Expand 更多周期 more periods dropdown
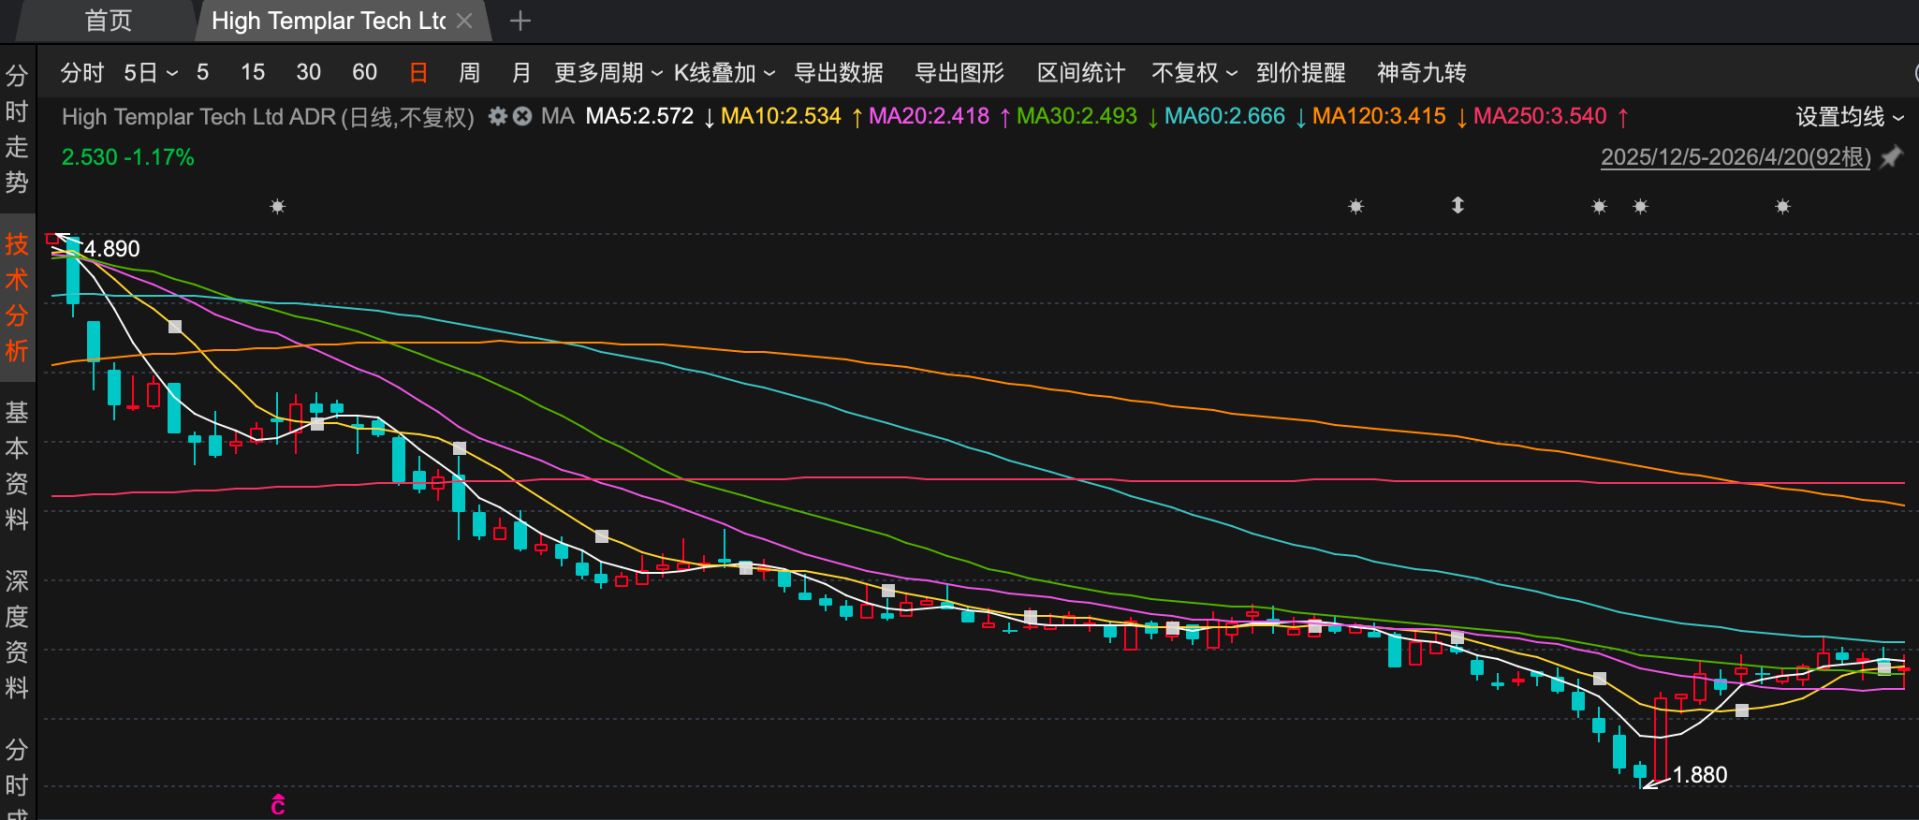This screenshot has width=1919, height=820. (x=608, y=73)
